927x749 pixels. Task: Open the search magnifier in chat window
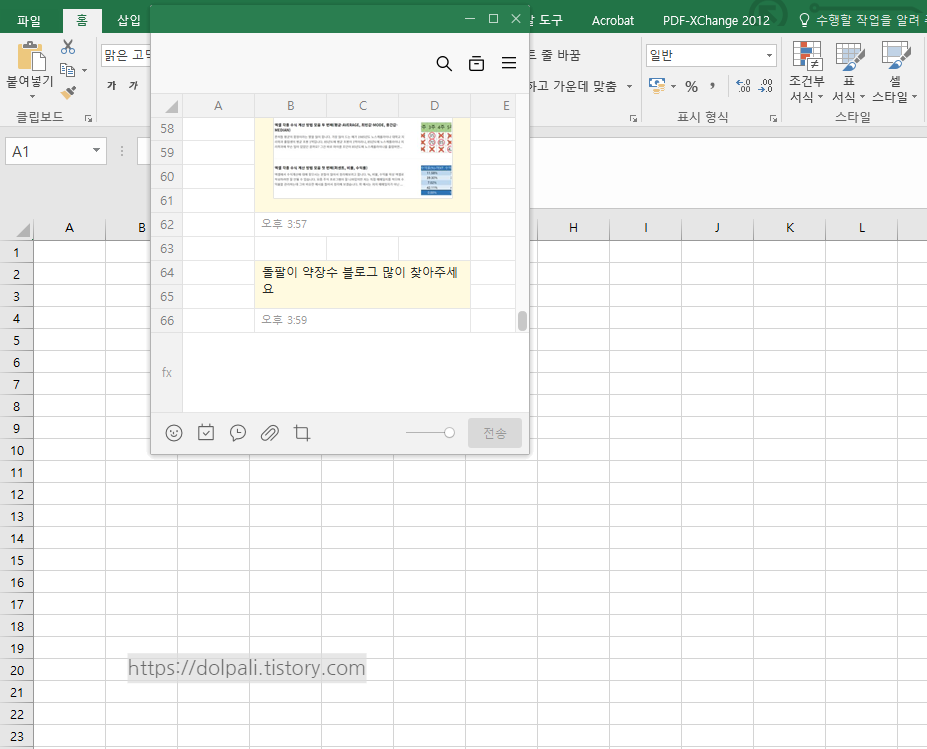point(444,63)
